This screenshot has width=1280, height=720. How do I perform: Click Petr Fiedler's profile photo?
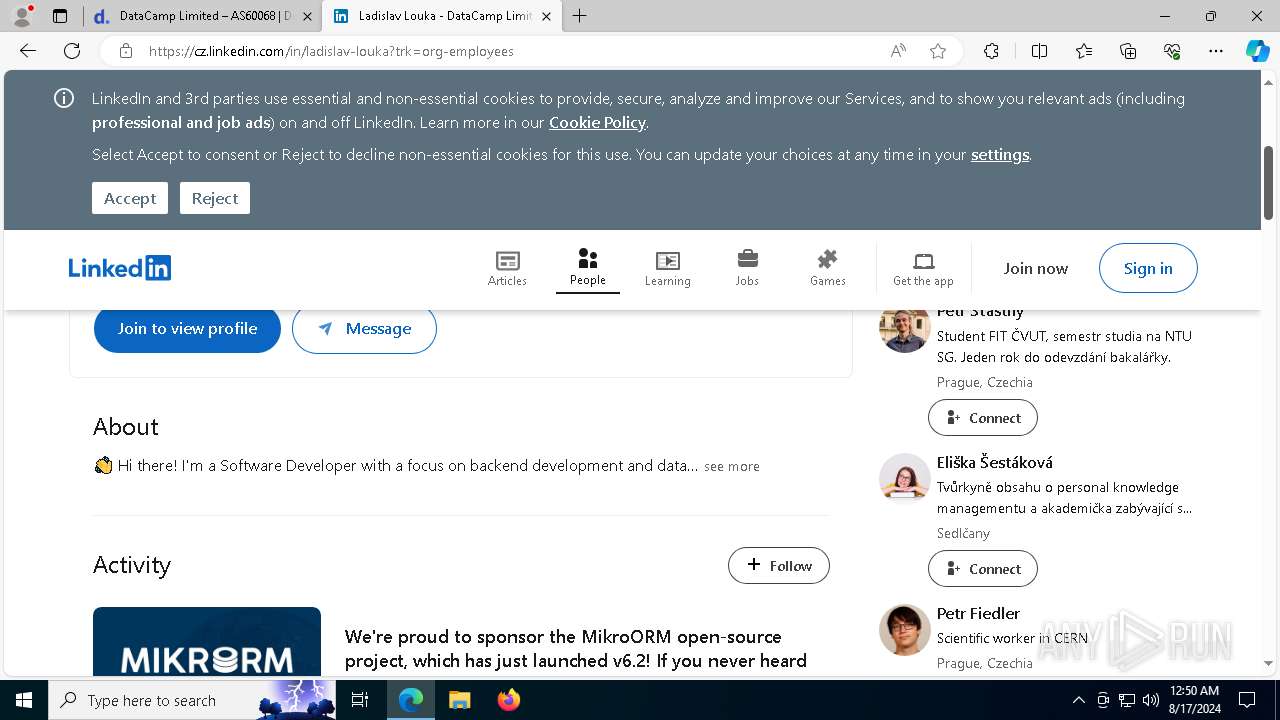click(905, 630)
